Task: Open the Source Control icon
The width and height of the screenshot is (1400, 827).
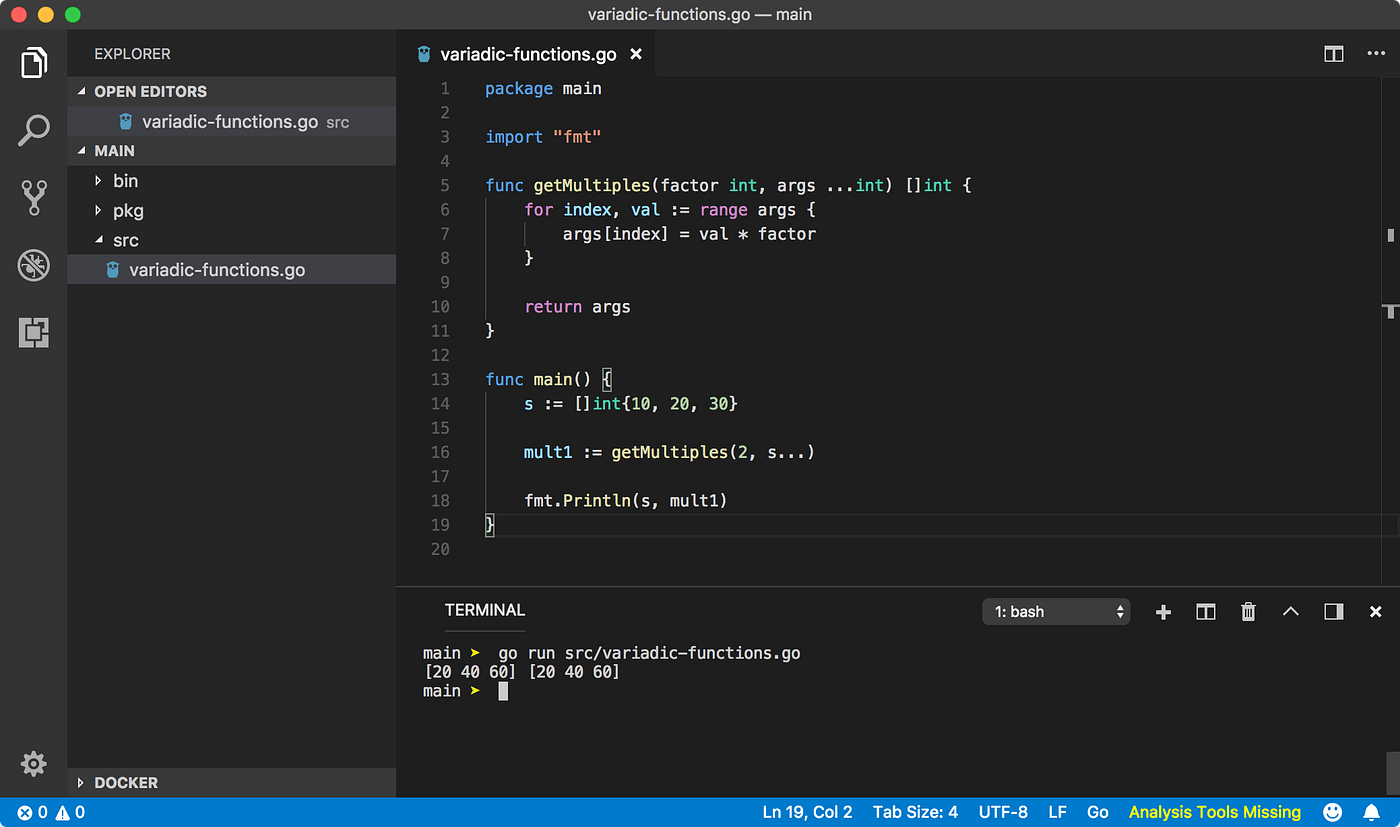Action: 33,198
